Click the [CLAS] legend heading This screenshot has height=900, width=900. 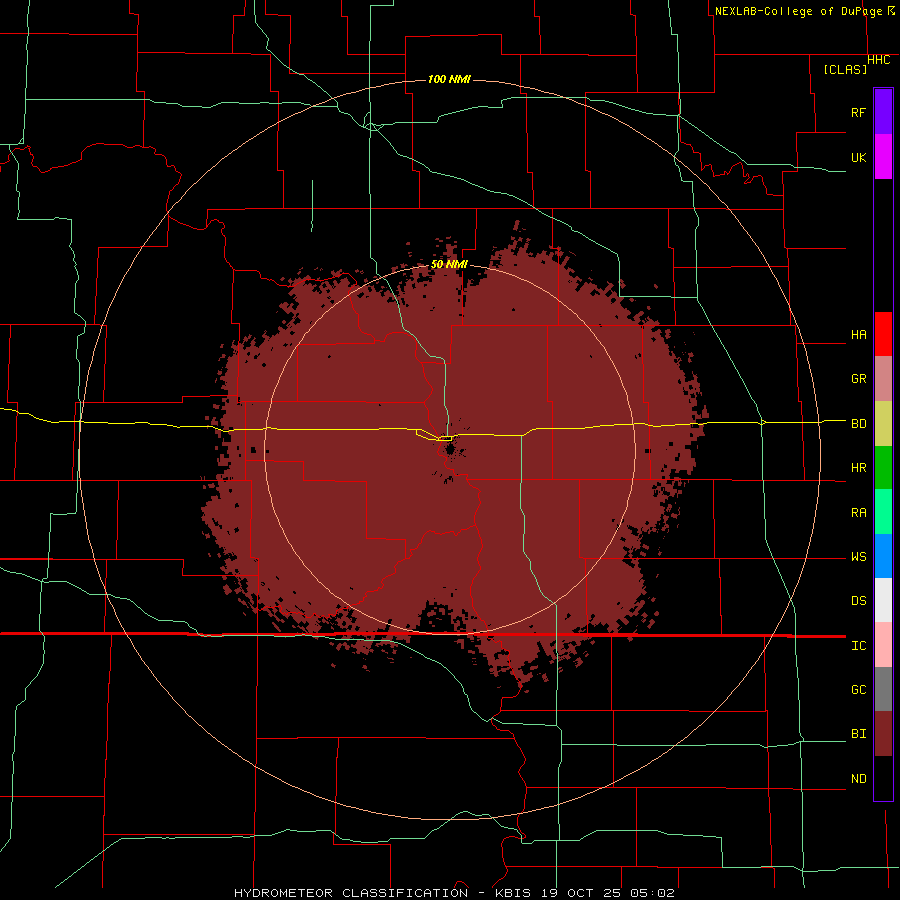[845, 69]
